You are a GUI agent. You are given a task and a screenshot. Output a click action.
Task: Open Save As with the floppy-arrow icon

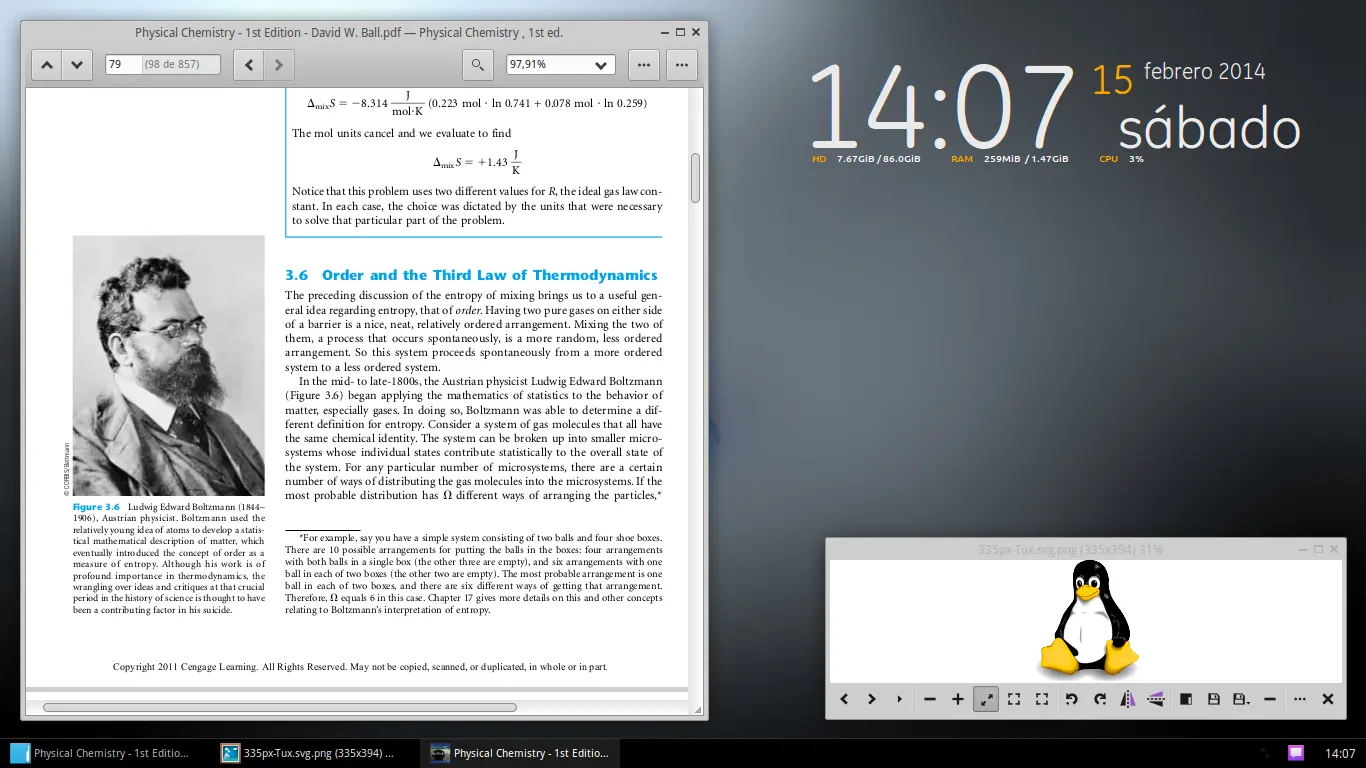point(1242,699)
